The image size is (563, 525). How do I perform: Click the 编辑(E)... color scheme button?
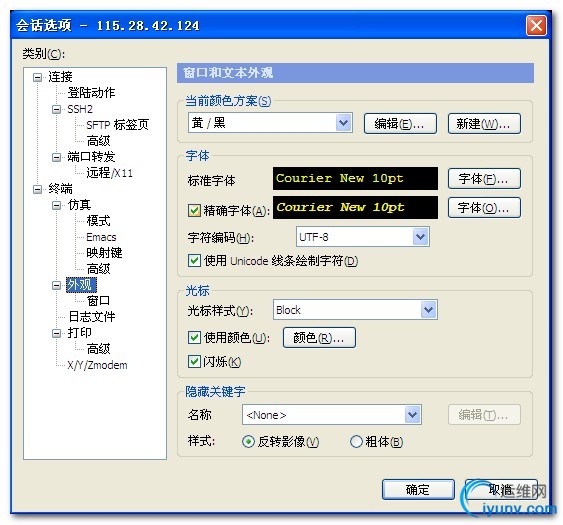[x=400, y=124]
